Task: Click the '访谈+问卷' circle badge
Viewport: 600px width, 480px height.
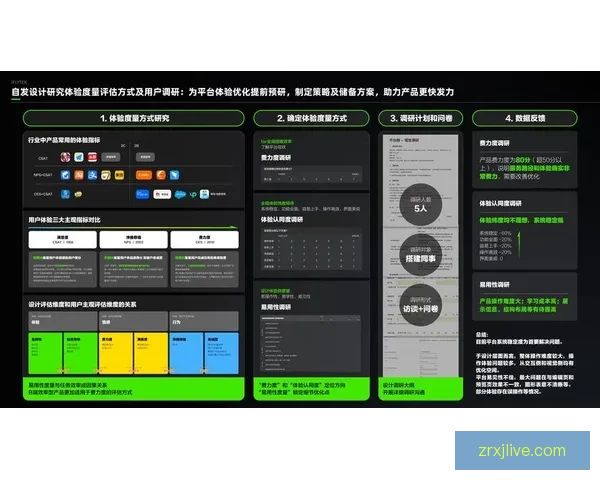Action: 420,303
